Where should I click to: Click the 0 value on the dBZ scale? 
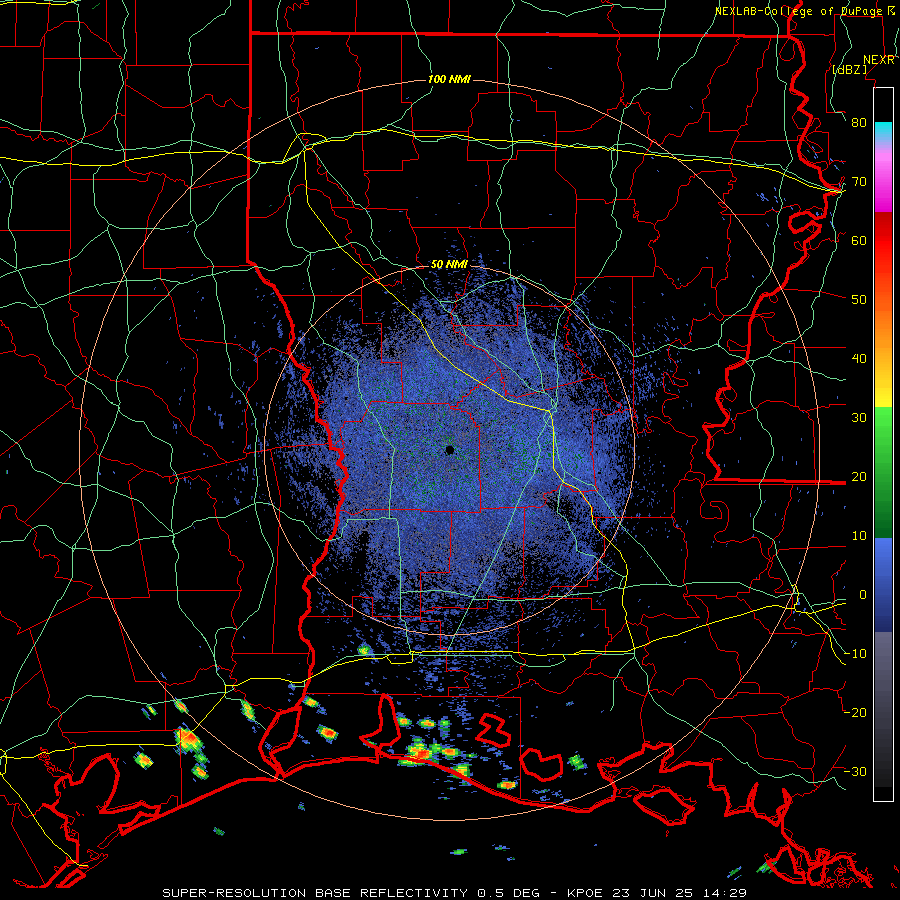tap(863, 595)
